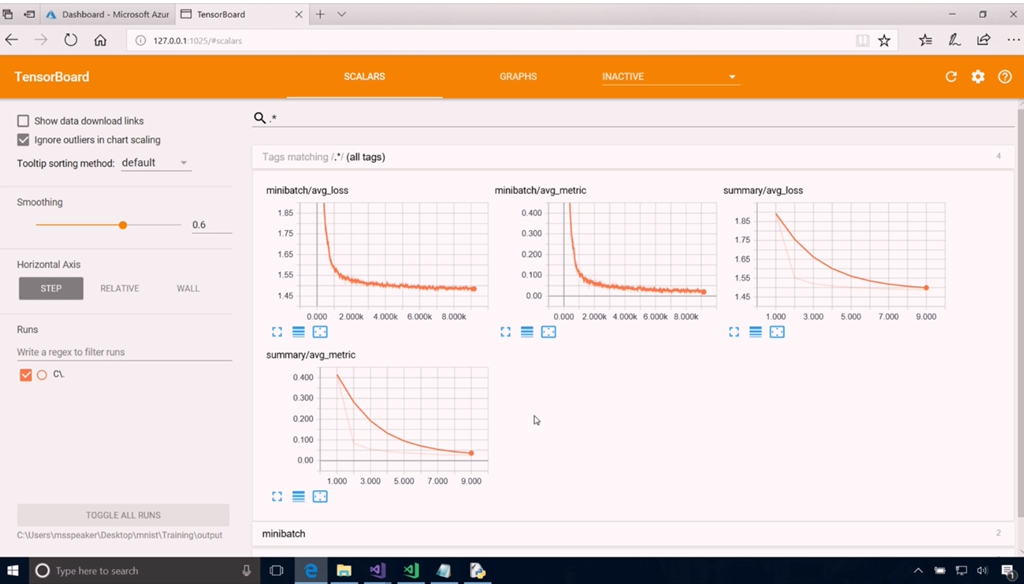1024x584 pixels.
Task: Fit domain to data on summary/avg_loss chart
Action: (777, 332)
